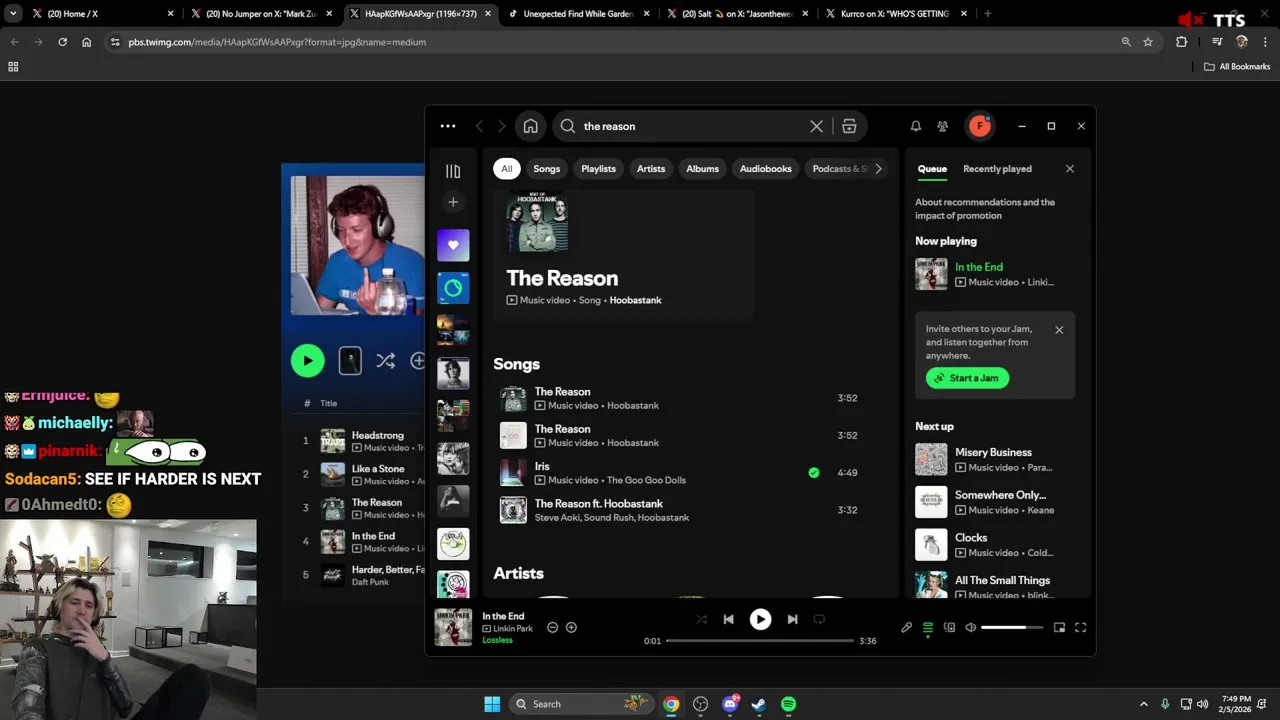Reload the Chrome page

(x=62, y=42)
